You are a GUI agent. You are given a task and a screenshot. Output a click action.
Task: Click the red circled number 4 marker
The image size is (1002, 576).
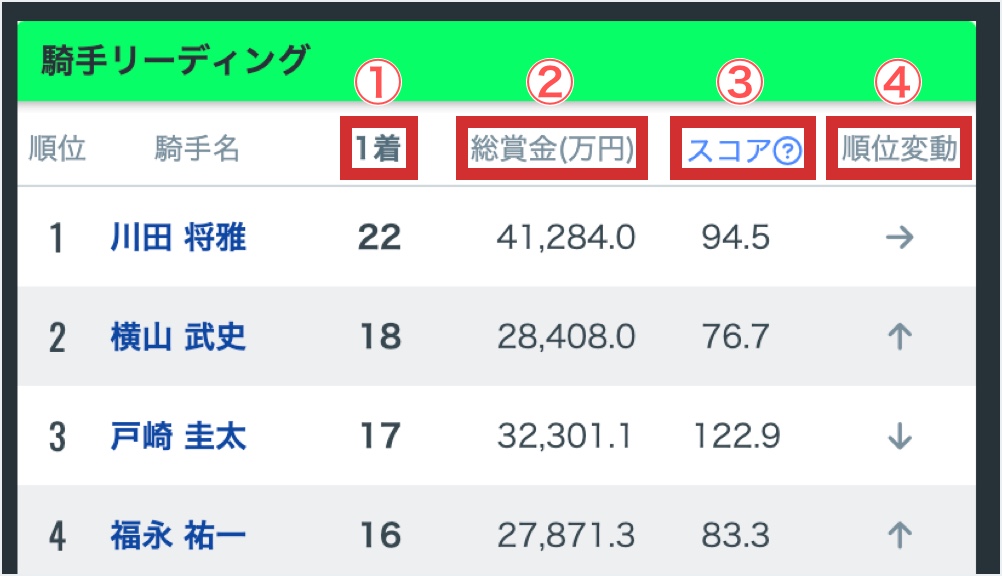pyautogui.click(x=897, y=84)
